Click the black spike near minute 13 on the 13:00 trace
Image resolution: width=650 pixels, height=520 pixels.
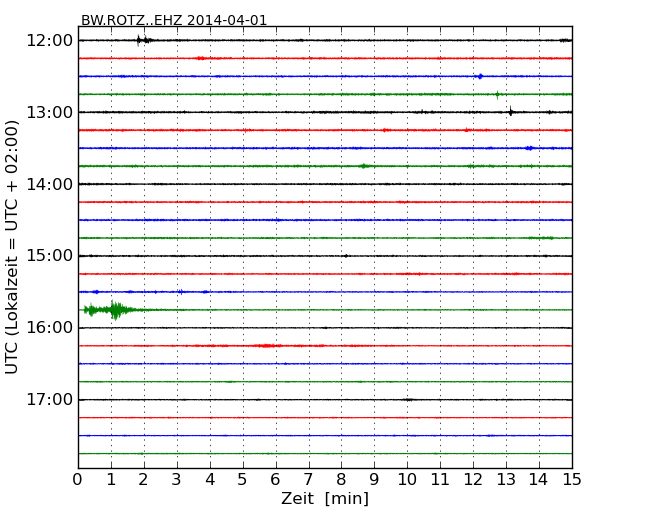[511, 112]
